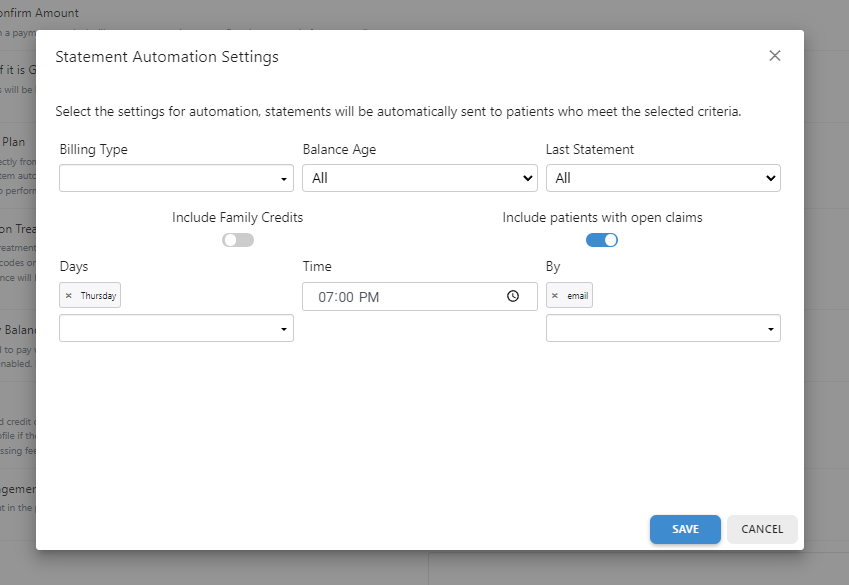Image resolution: width=849 pixels, height=585 pixels.
Task: Click the CANCEL button
Action: tap(762, 529)
